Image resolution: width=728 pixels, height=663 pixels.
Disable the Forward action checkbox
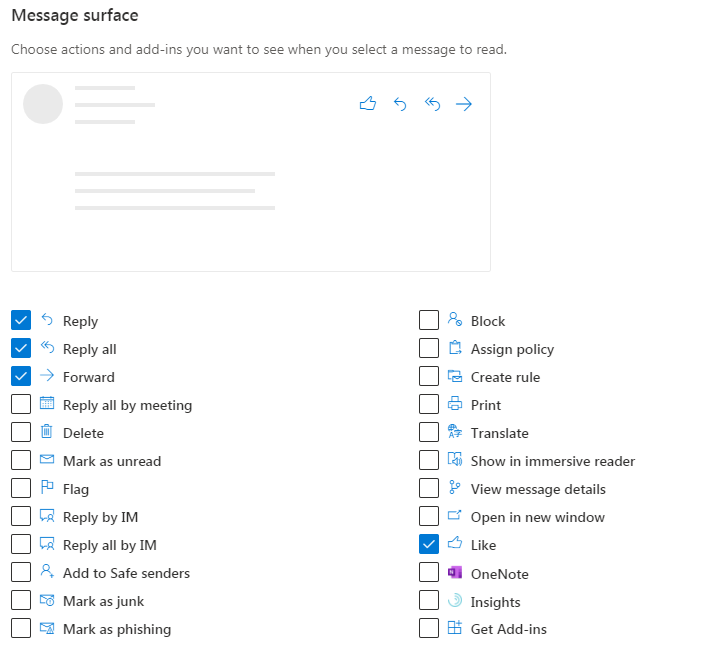point(21,376)
